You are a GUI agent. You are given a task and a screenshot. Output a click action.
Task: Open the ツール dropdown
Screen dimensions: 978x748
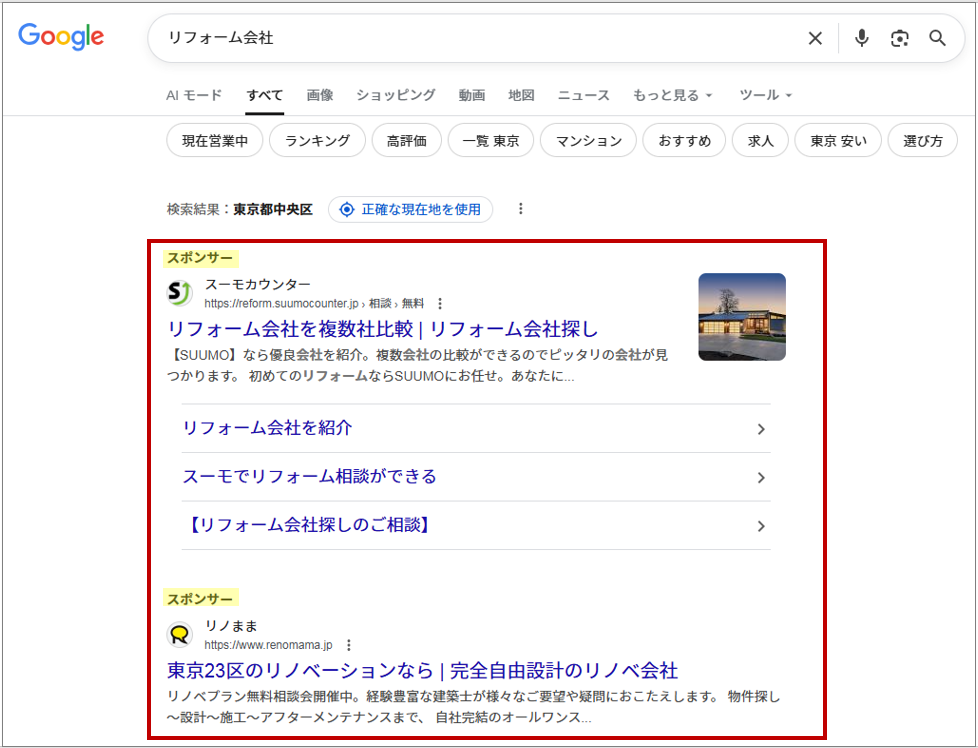point(764,95)
